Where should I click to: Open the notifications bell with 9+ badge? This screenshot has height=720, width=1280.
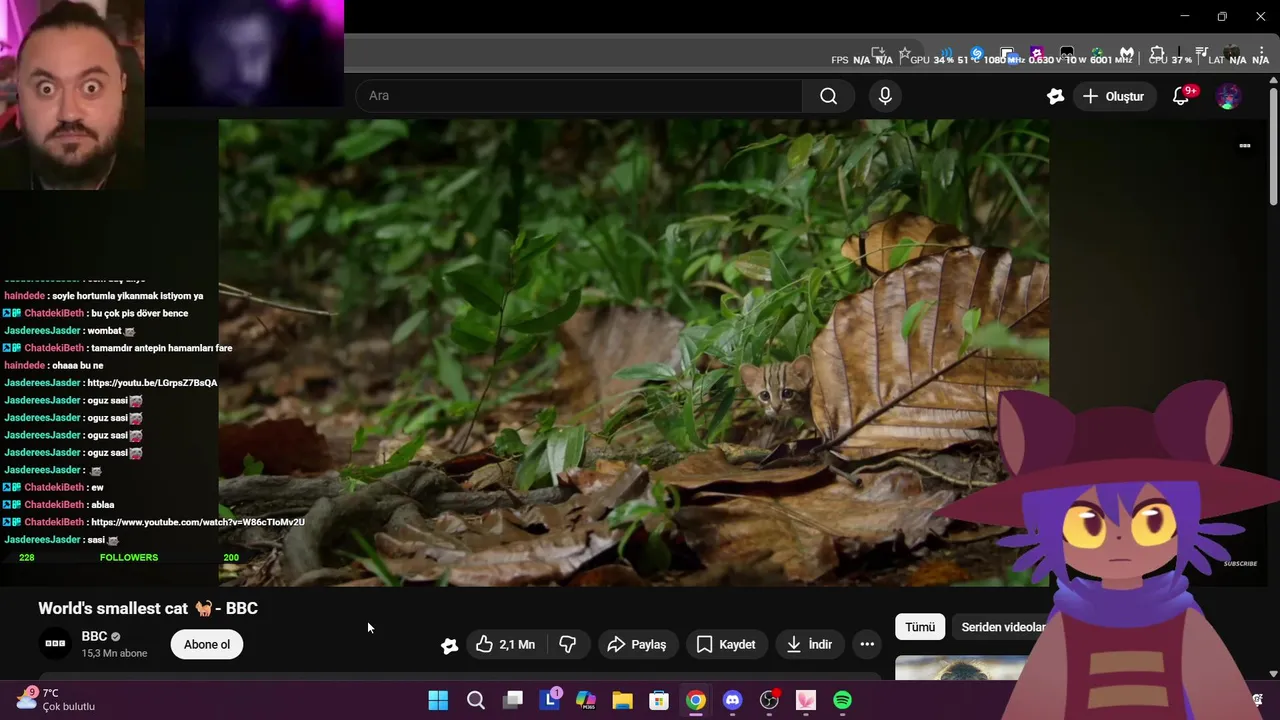pyautogui.click(x=1181, y=96)
